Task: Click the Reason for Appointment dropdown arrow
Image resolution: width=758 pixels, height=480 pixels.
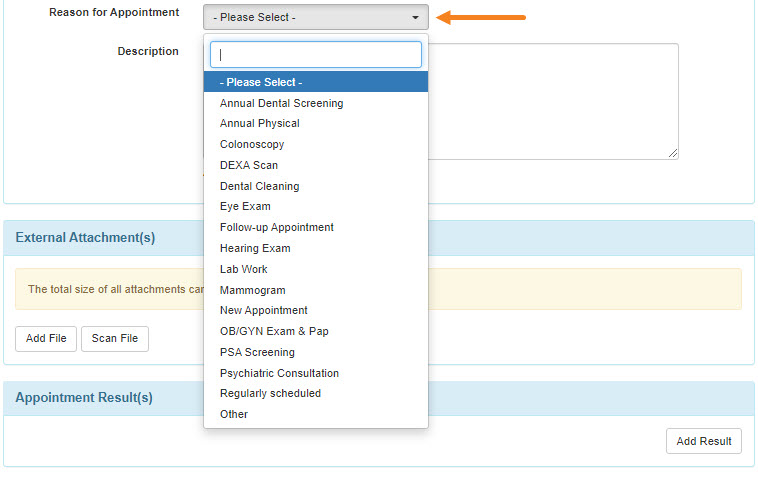Action: click(x=415, y=18)
